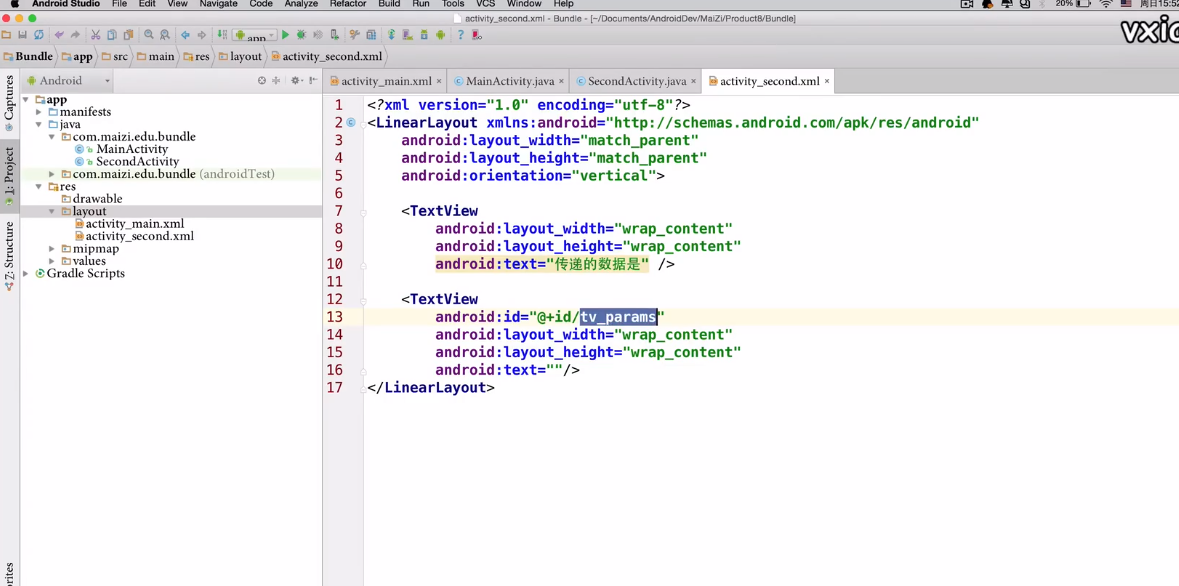Open Settings using the wrench icon
The width and height of the screenshot is (1179, 586).
tap(354, 35)
